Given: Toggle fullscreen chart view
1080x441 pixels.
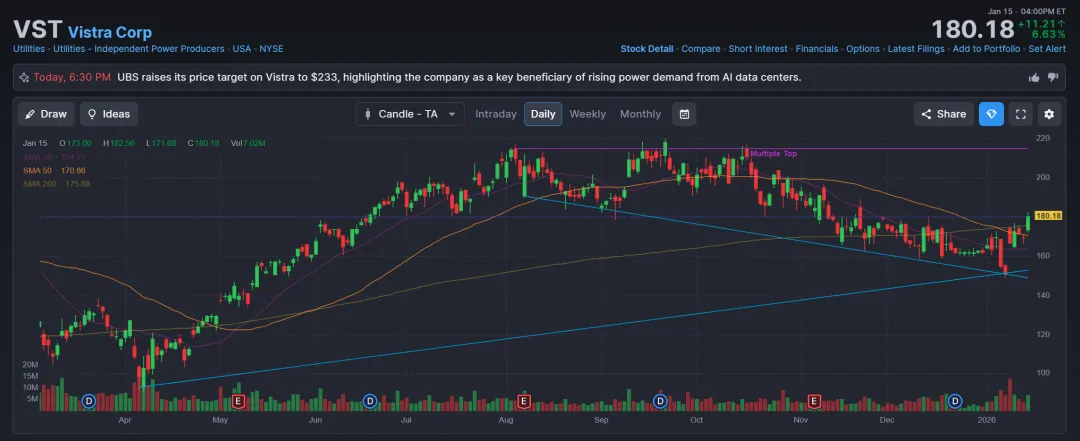Looking at the screenshot, I should point(1020,114).
